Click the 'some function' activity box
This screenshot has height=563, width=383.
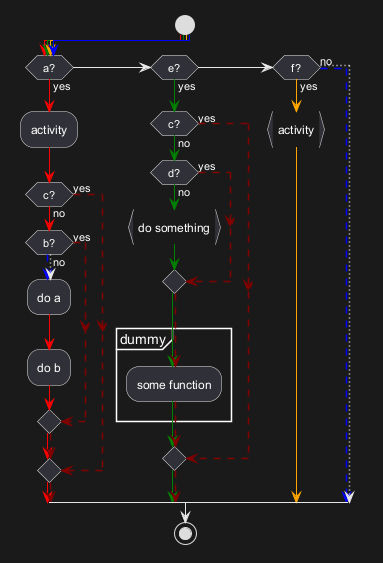point(174,384)
